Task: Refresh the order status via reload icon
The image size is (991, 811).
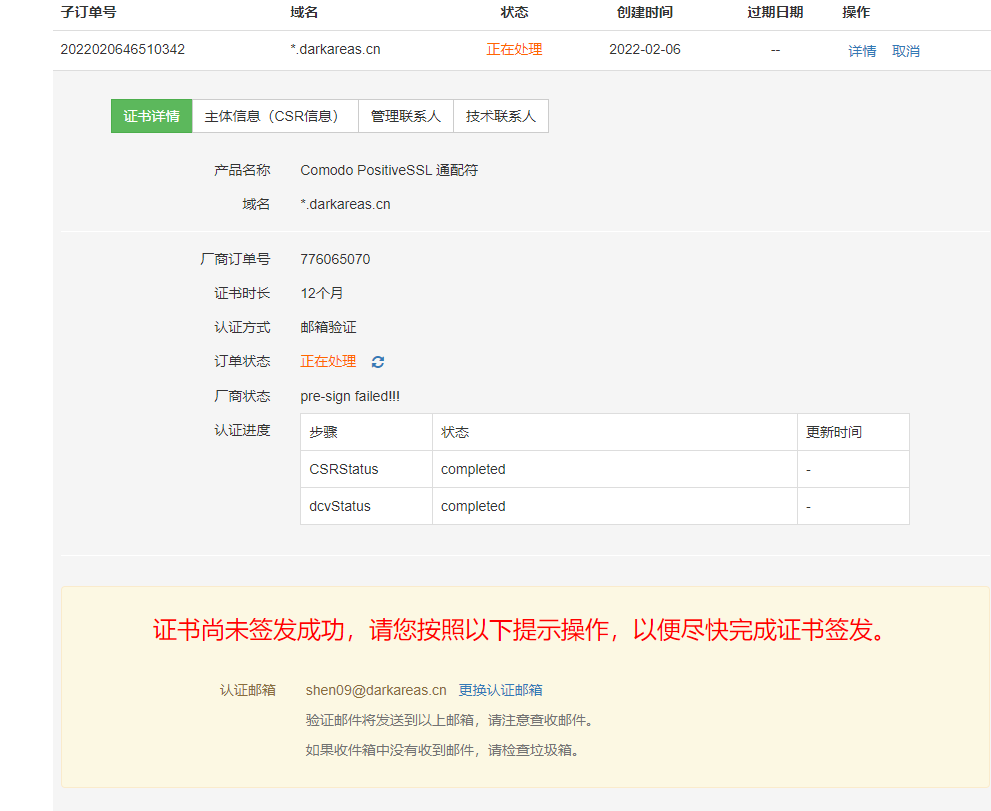Action: [x=378, y=362]
